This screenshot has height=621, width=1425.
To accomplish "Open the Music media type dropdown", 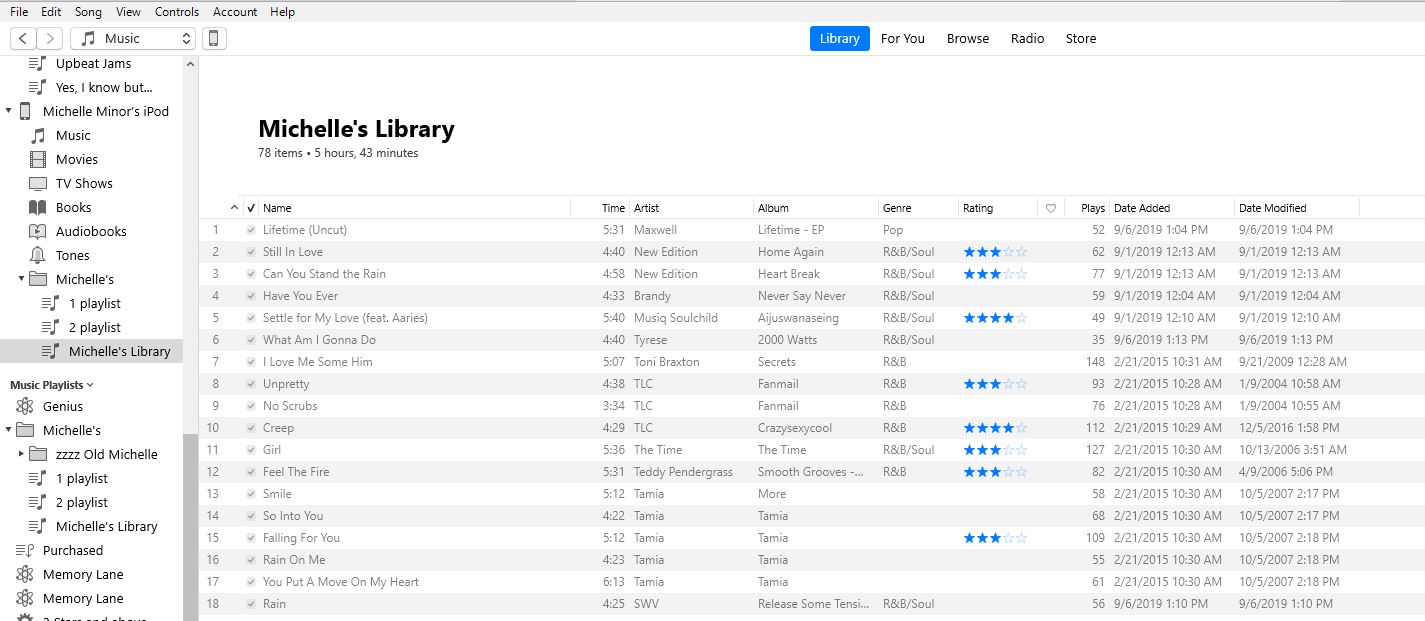I will pyautogui.click(x=132, y=38).
